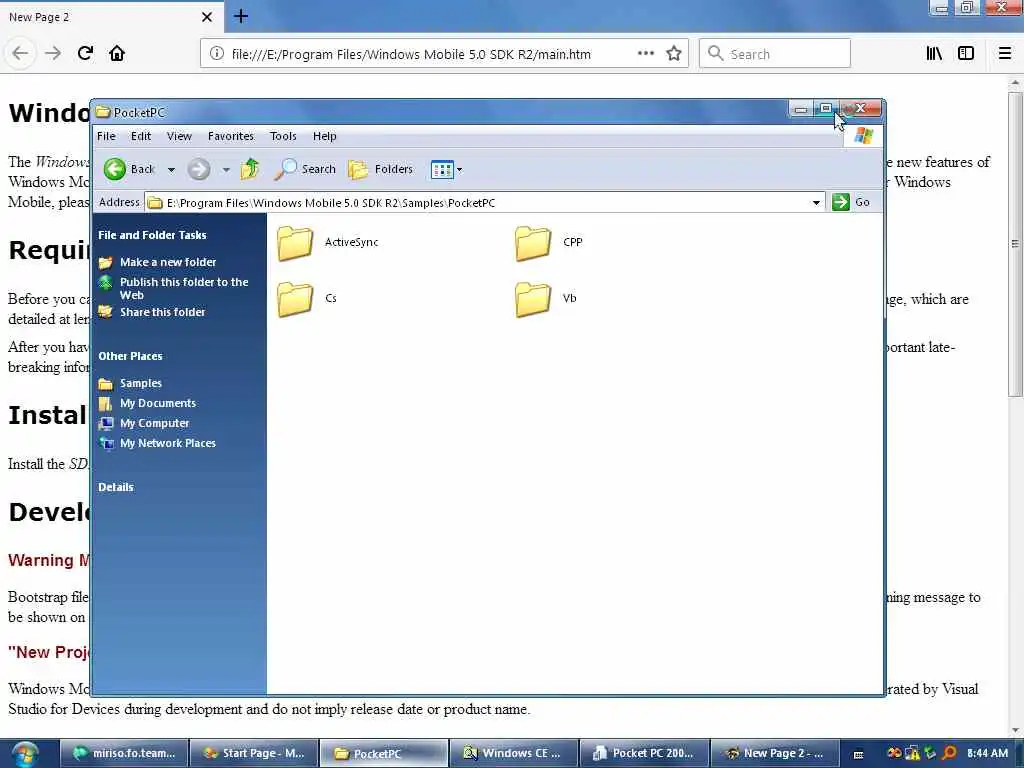Click browser Back arrow
This screenshot has height=768, width=1024.
20,54
